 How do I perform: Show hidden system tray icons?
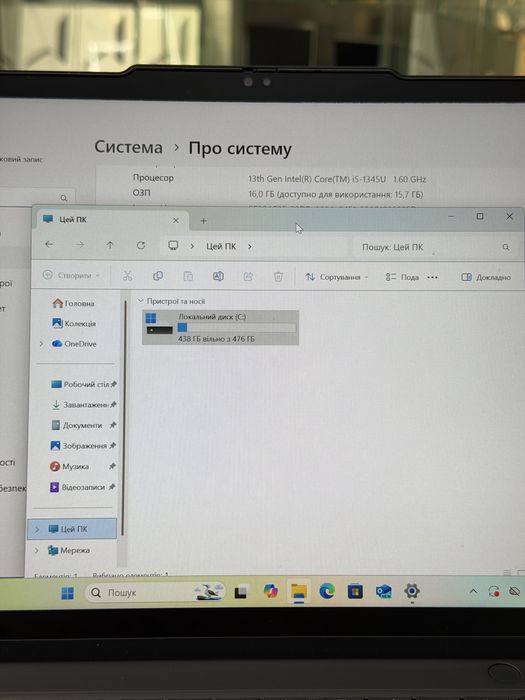[x=473, y=592]
